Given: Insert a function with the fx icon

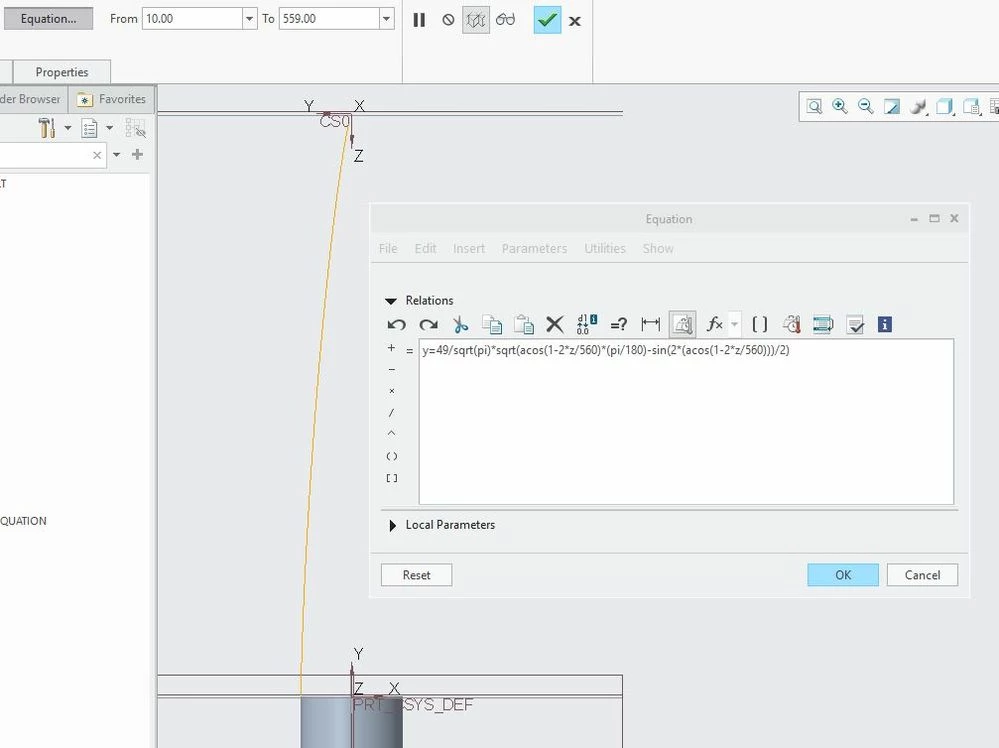Looking at the screenshot, I should (x=714, y=324).
